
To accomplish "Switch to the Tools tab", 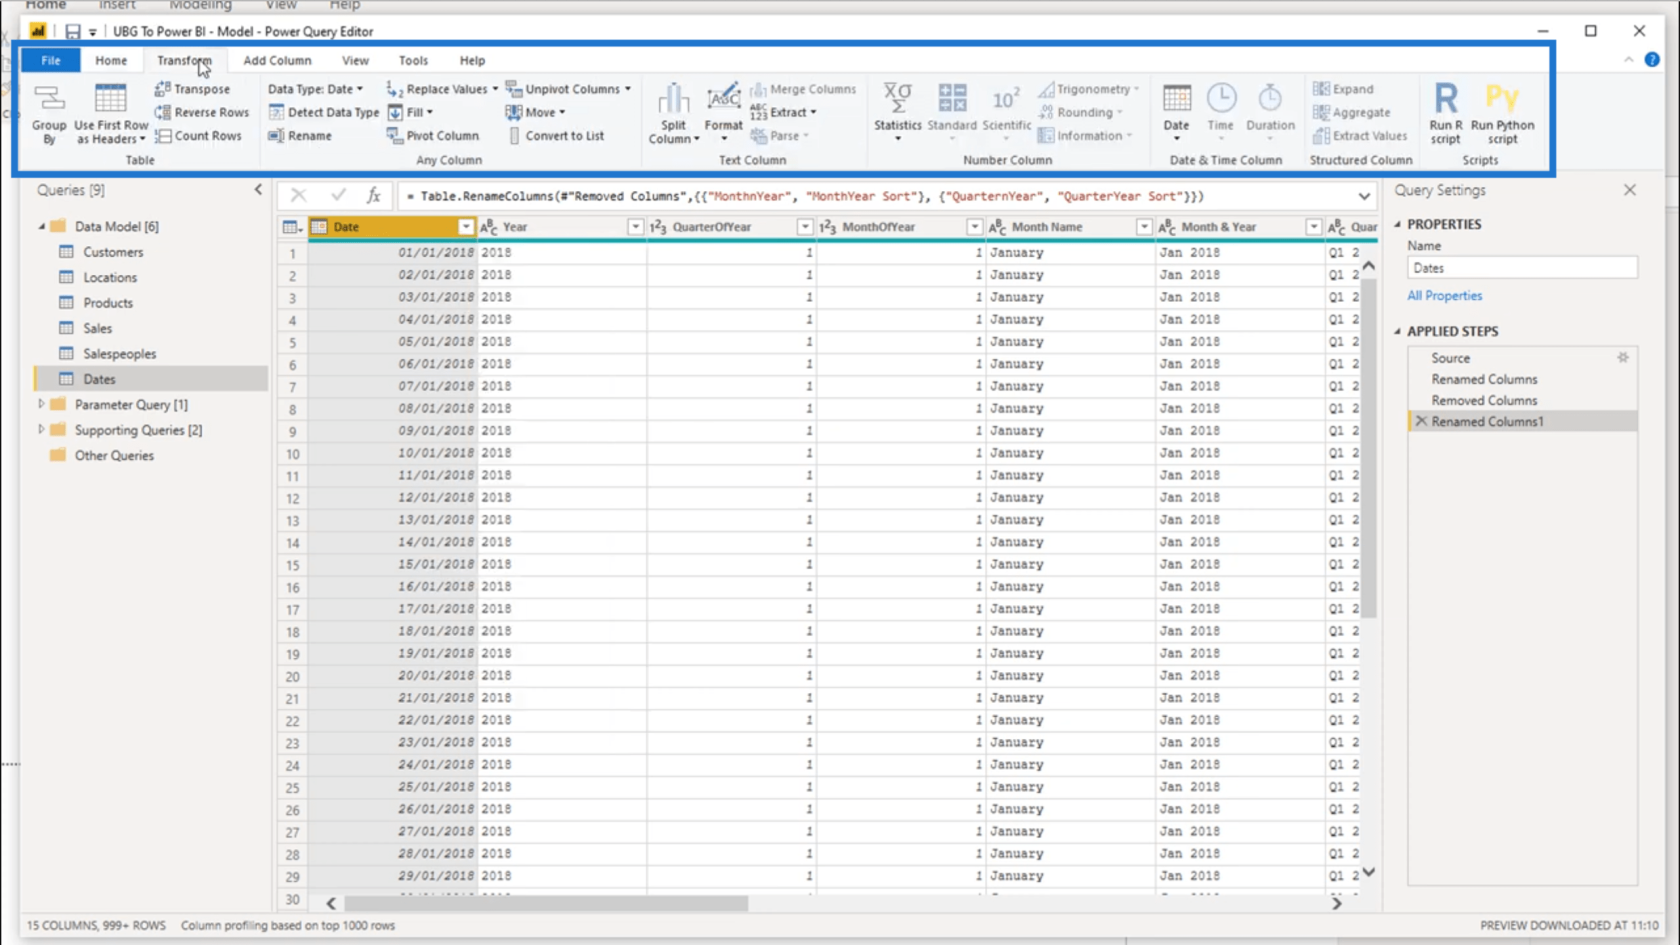I will [x=413, y=60].
